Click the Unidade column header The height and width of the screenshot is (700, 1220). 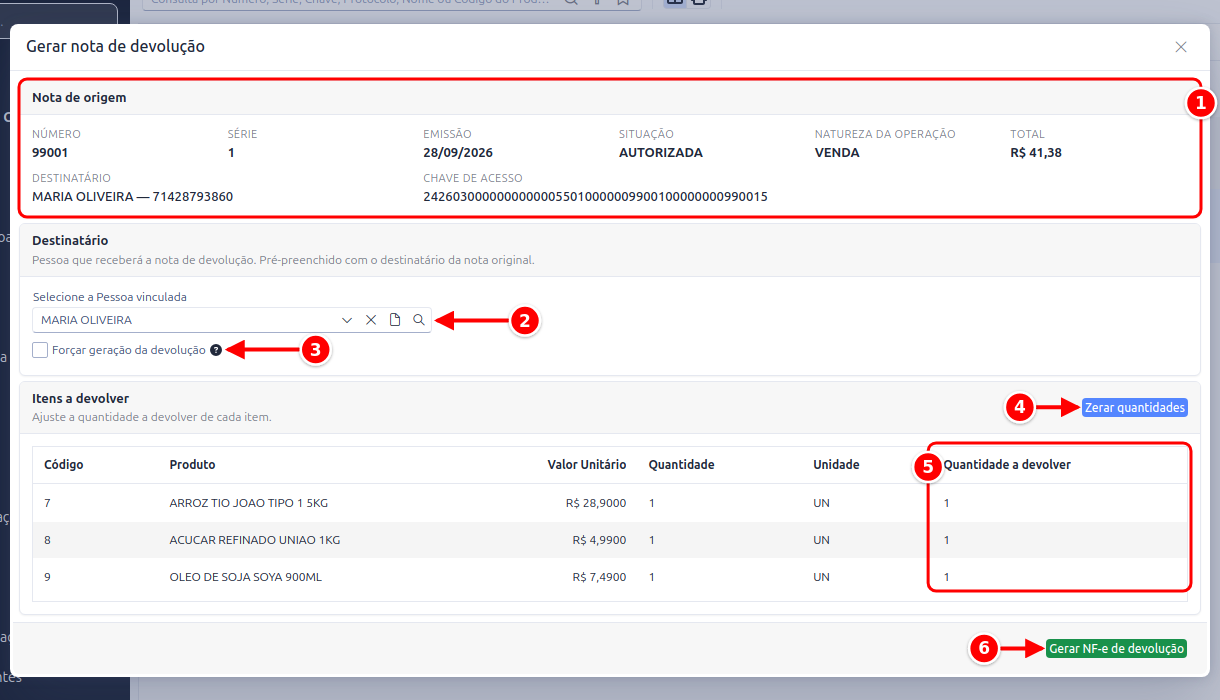pos(836,464)
